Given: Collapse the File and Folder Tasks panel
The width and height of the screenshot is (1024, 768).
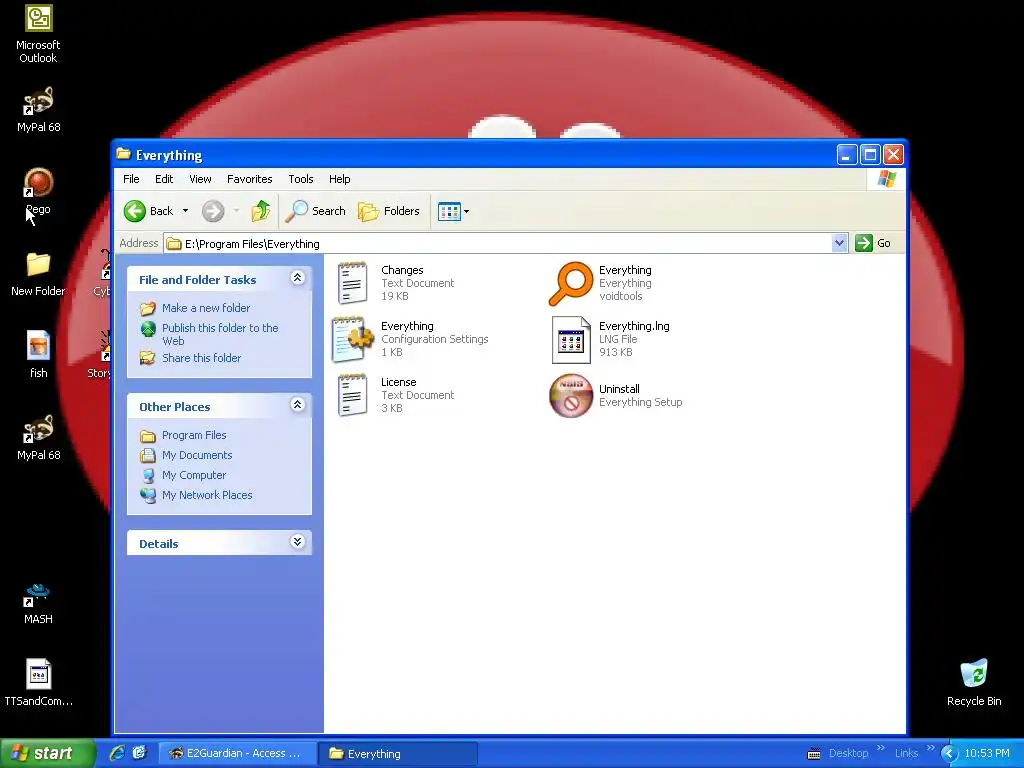Looking at the screenshot, I should tap(297, 278).
